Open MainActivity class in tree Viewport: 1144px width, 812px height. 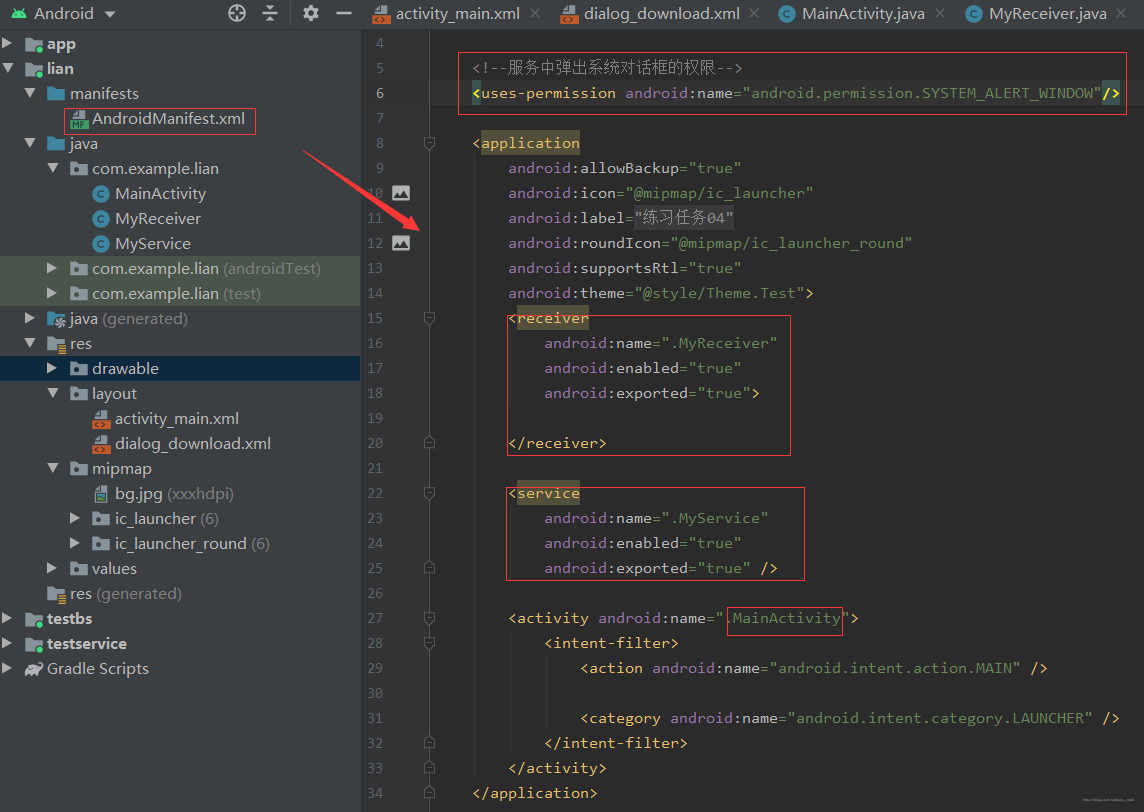[160, 193]
